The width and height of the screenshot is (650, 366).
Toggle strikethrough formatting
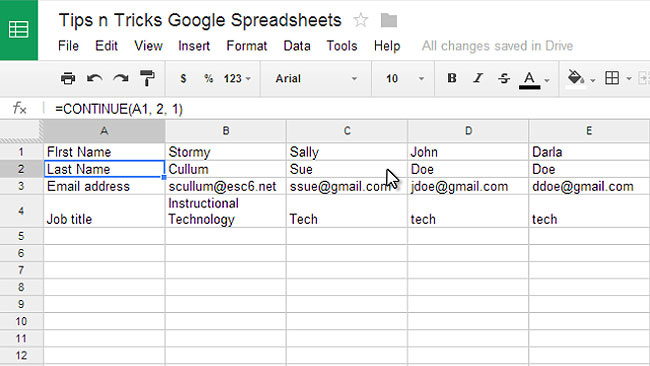504,78
